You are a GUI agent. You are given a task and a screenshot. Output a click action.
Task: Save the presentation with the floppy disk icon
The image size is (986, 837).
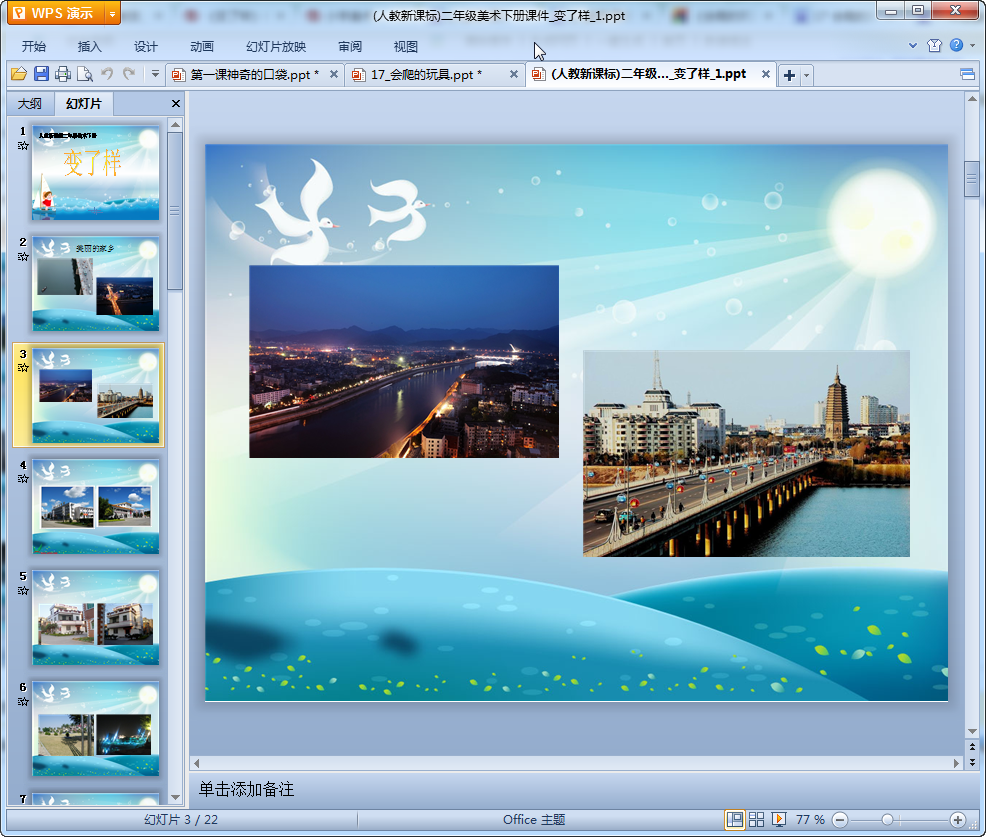coord(41,74)
